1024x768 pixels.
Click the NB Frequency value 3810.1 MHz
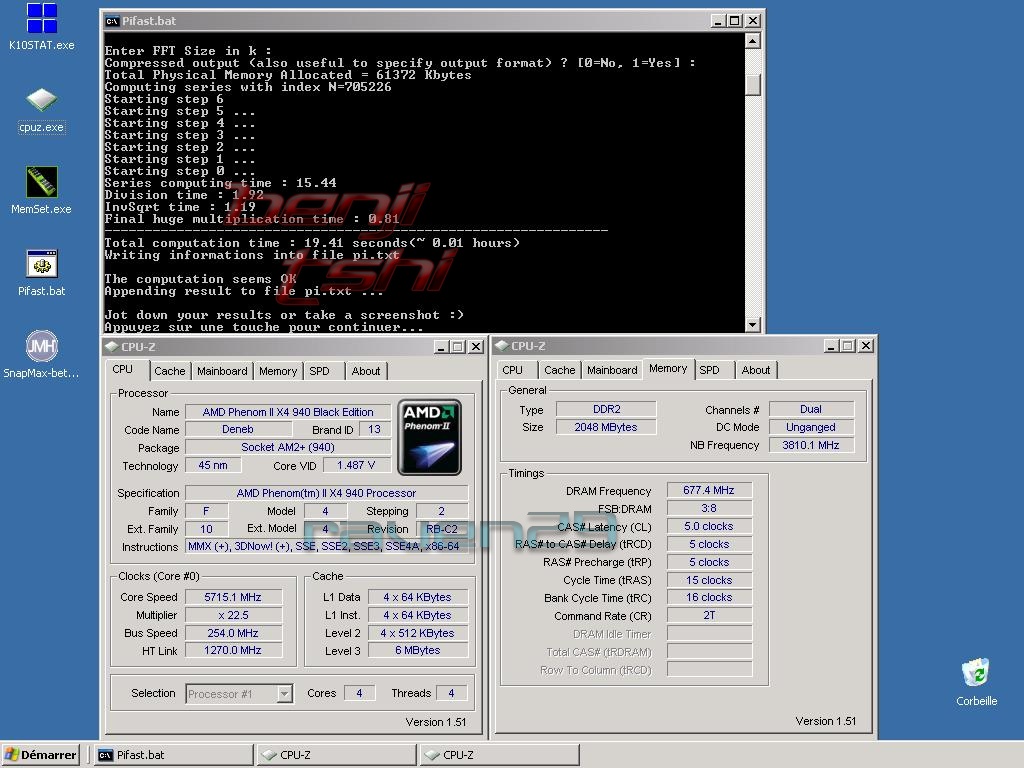[811, 445]
